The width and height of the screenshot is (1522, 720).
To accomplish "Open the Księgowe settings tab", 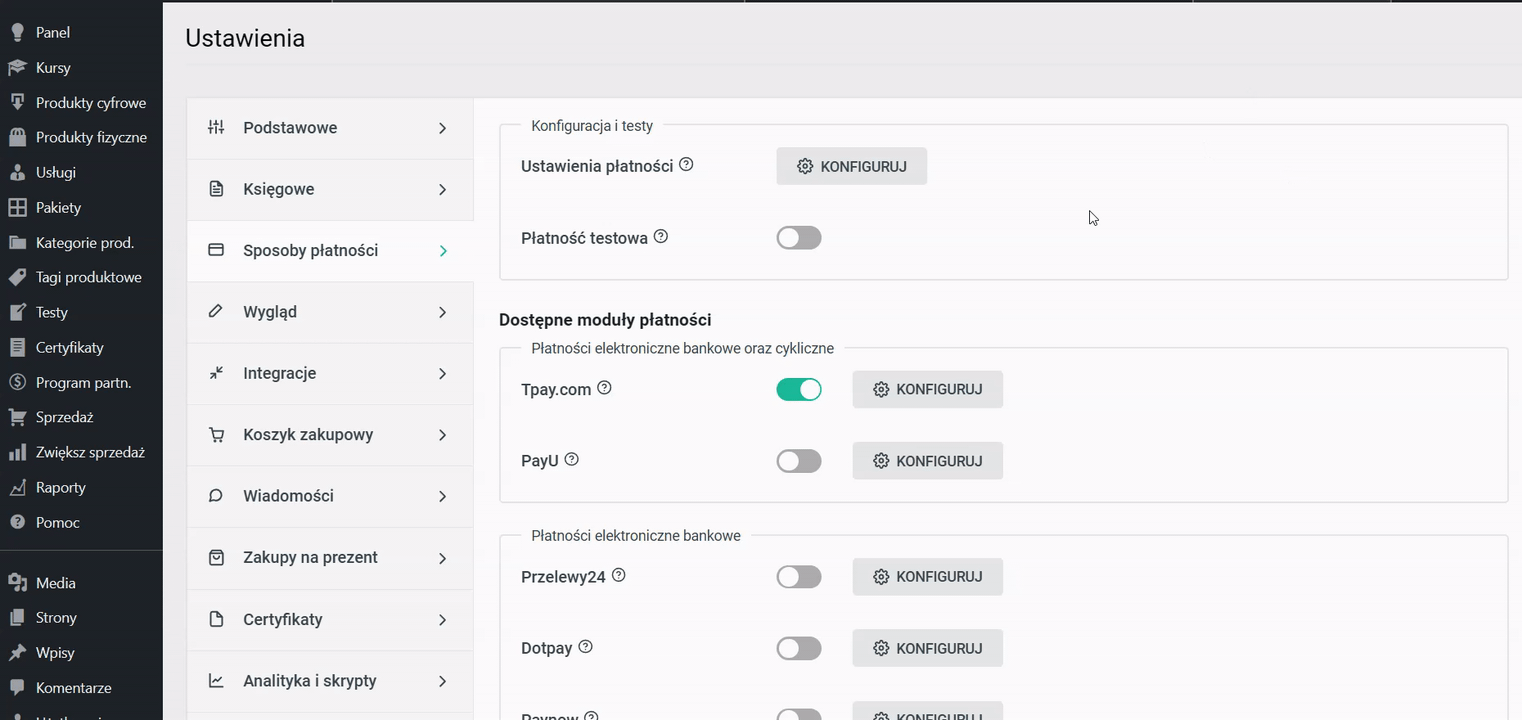I will pos(330,189).
